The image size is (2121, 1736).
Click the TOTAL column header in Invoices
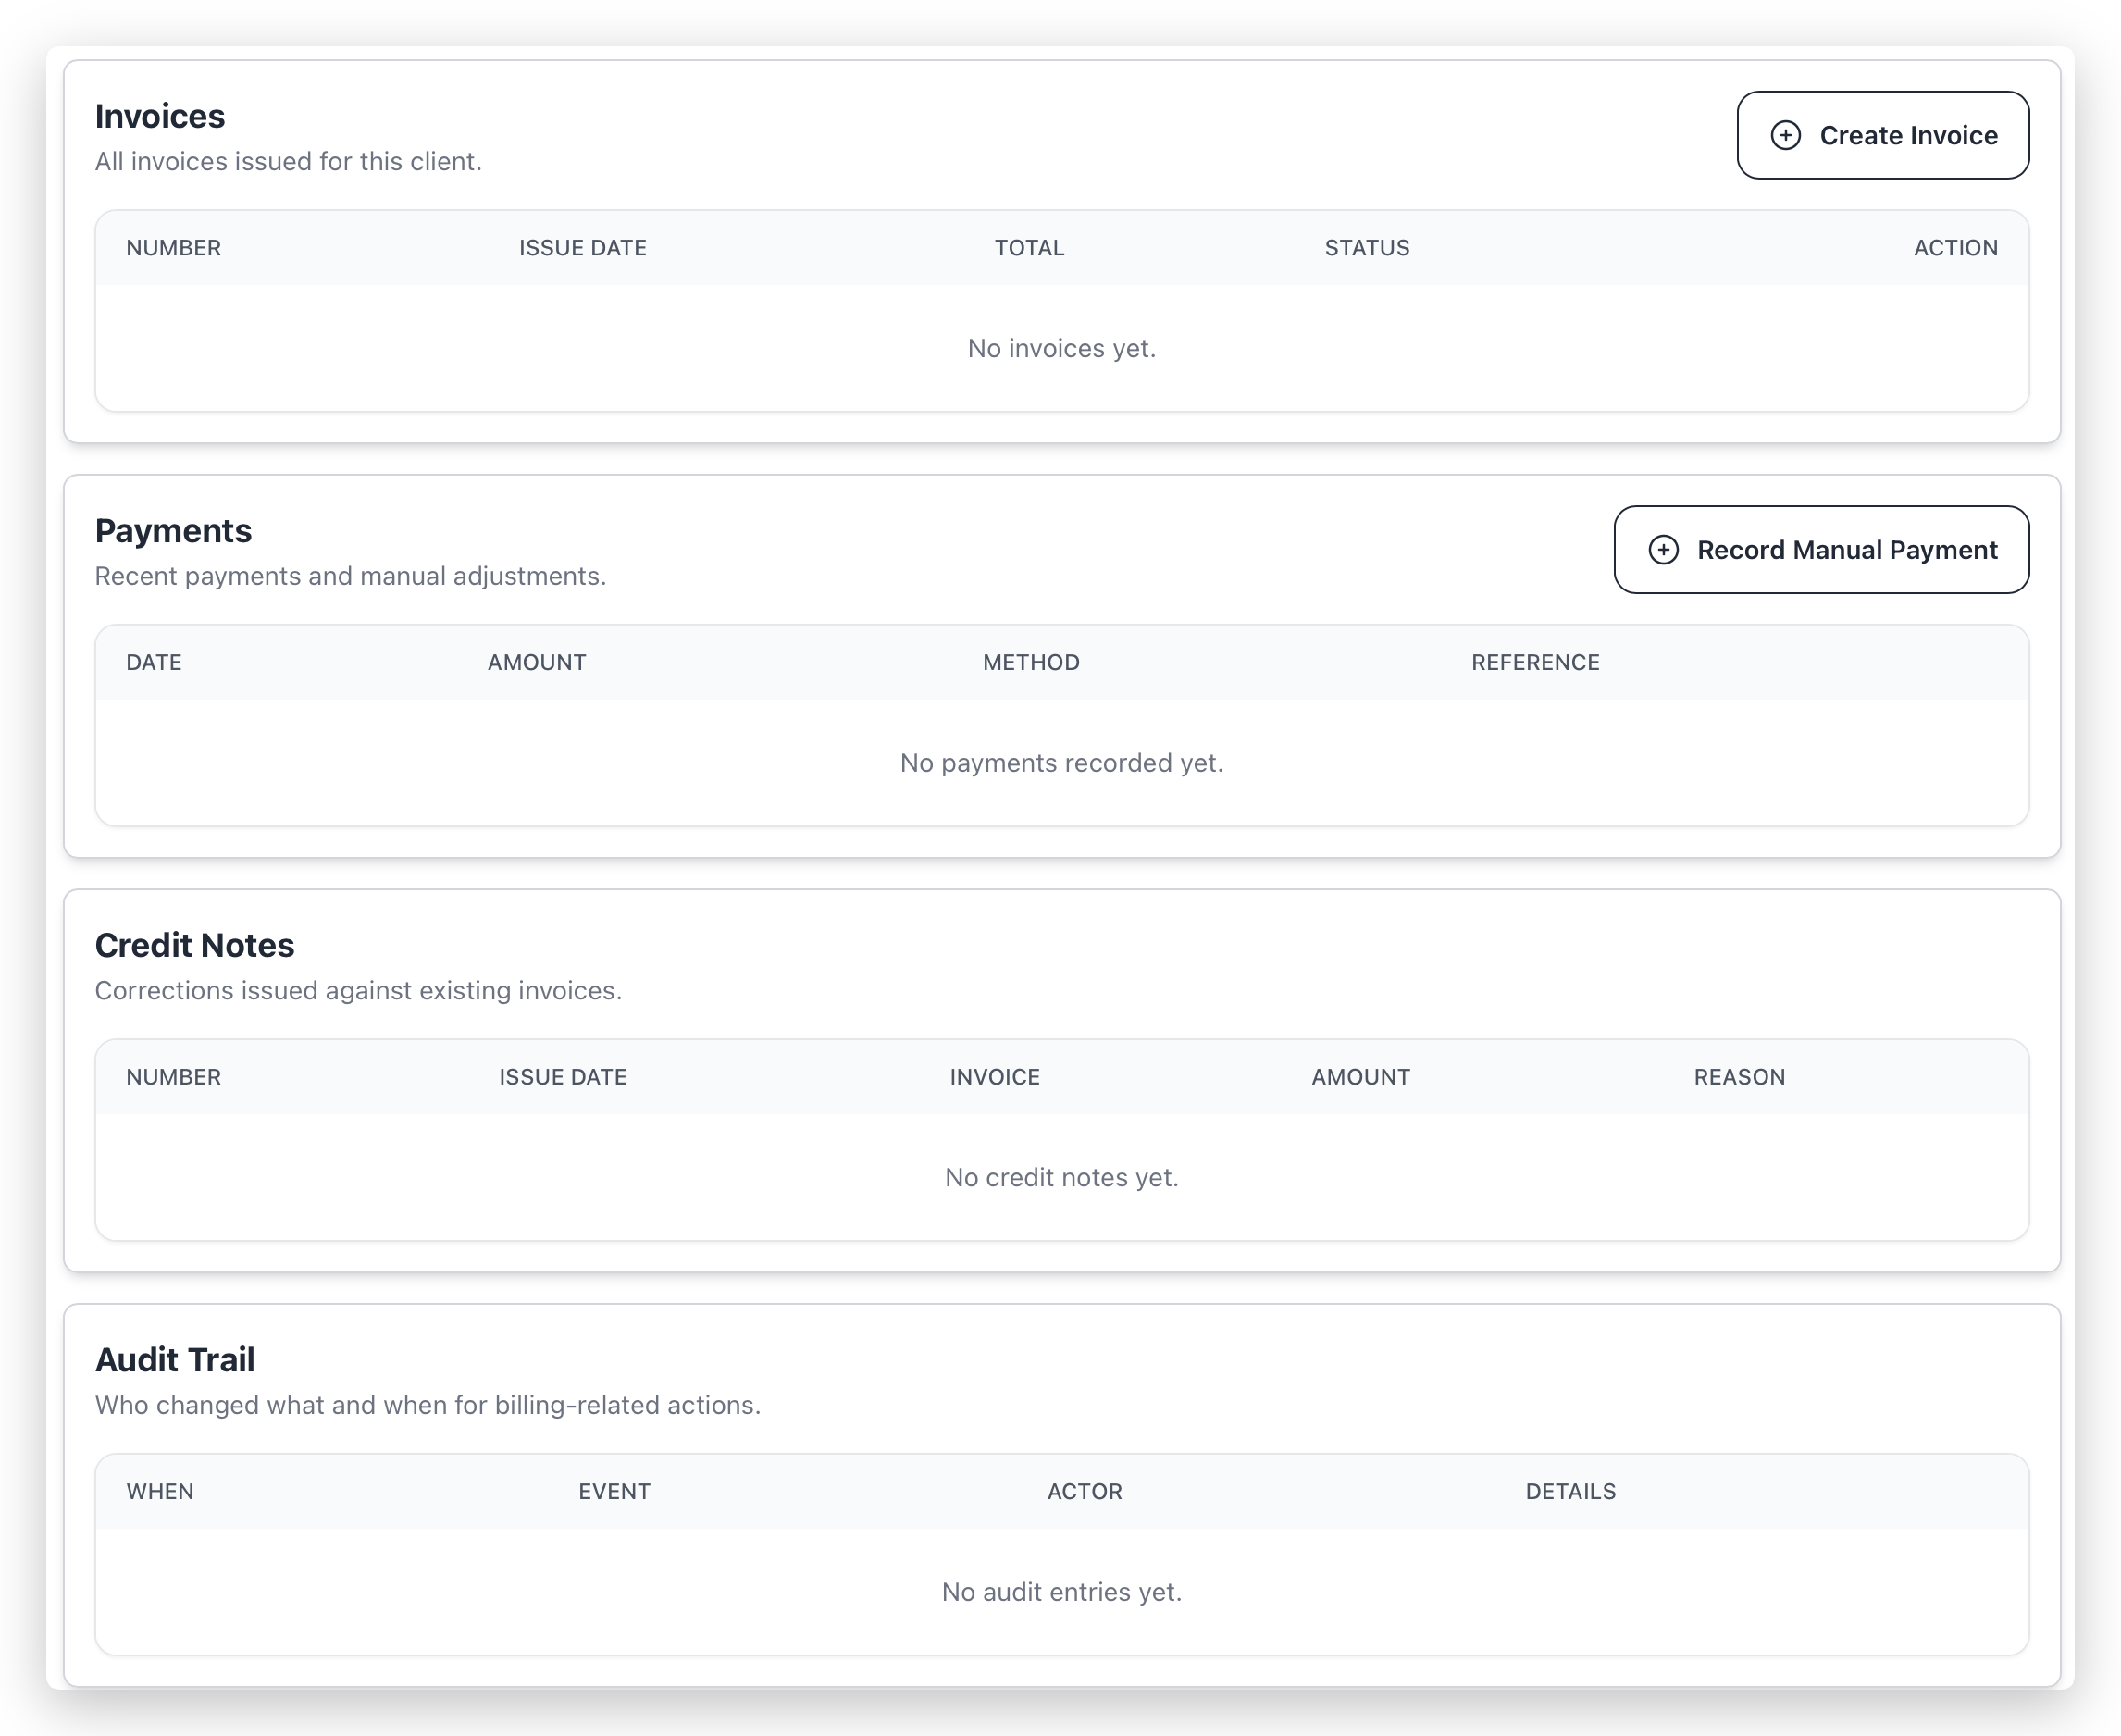pos(1029,248)
